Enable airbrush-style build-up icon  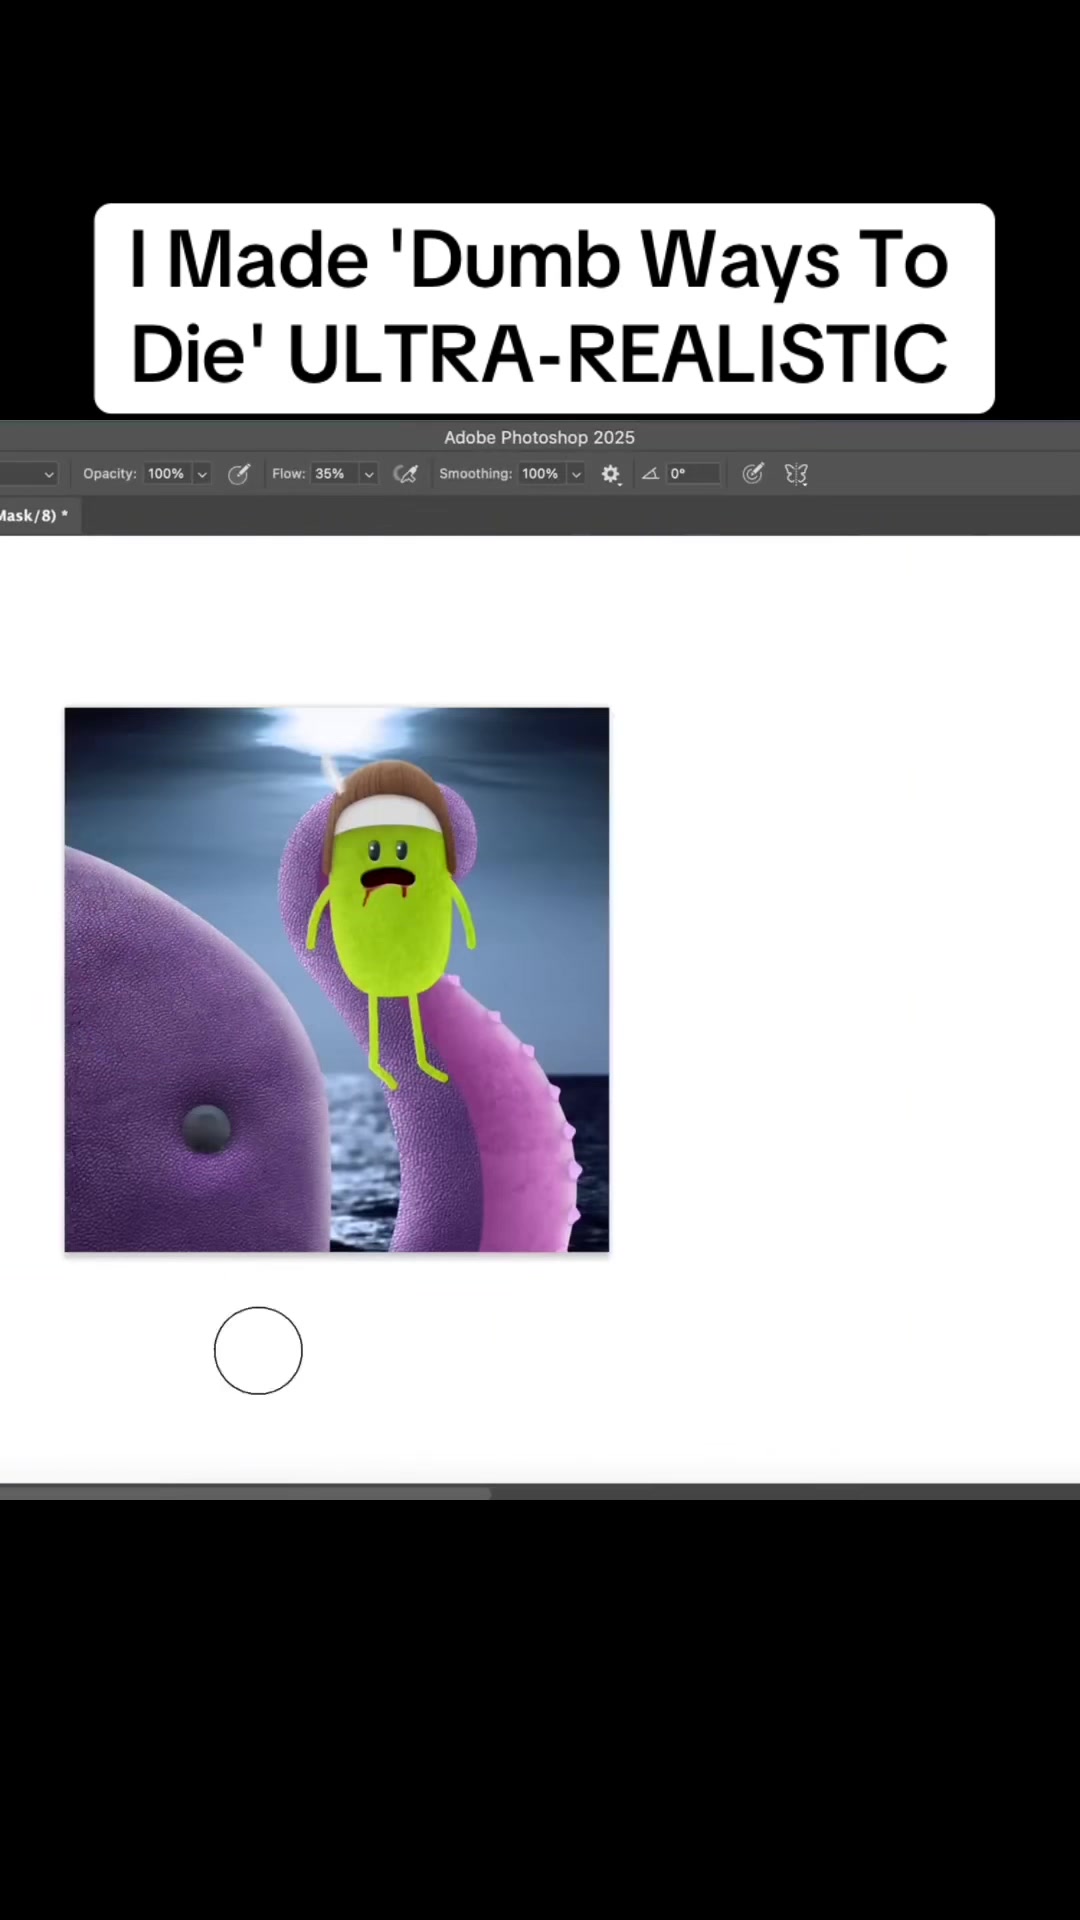point(405,474)
